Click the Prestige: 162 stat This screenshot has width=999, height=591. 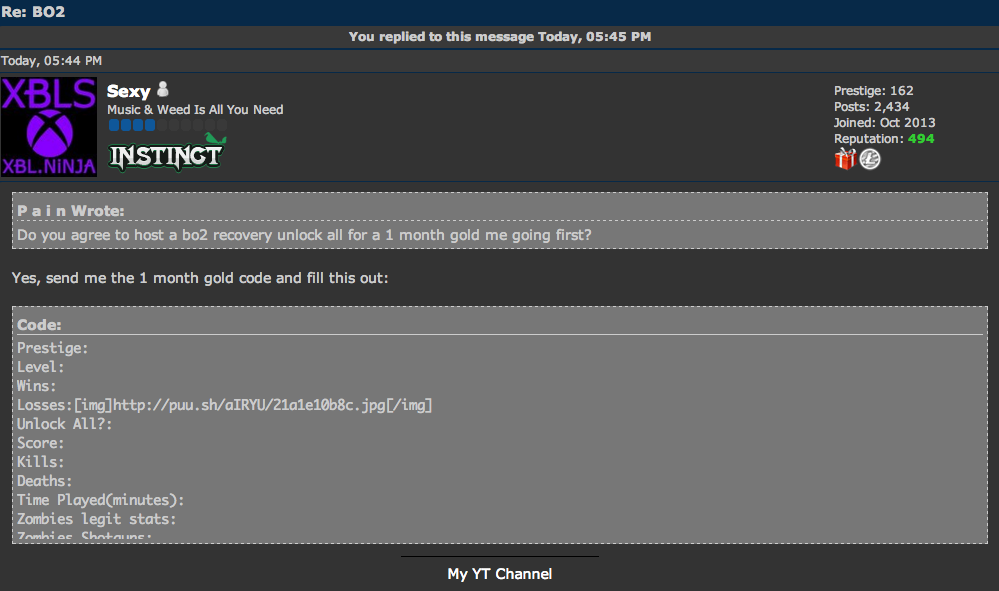click(873, 91)
